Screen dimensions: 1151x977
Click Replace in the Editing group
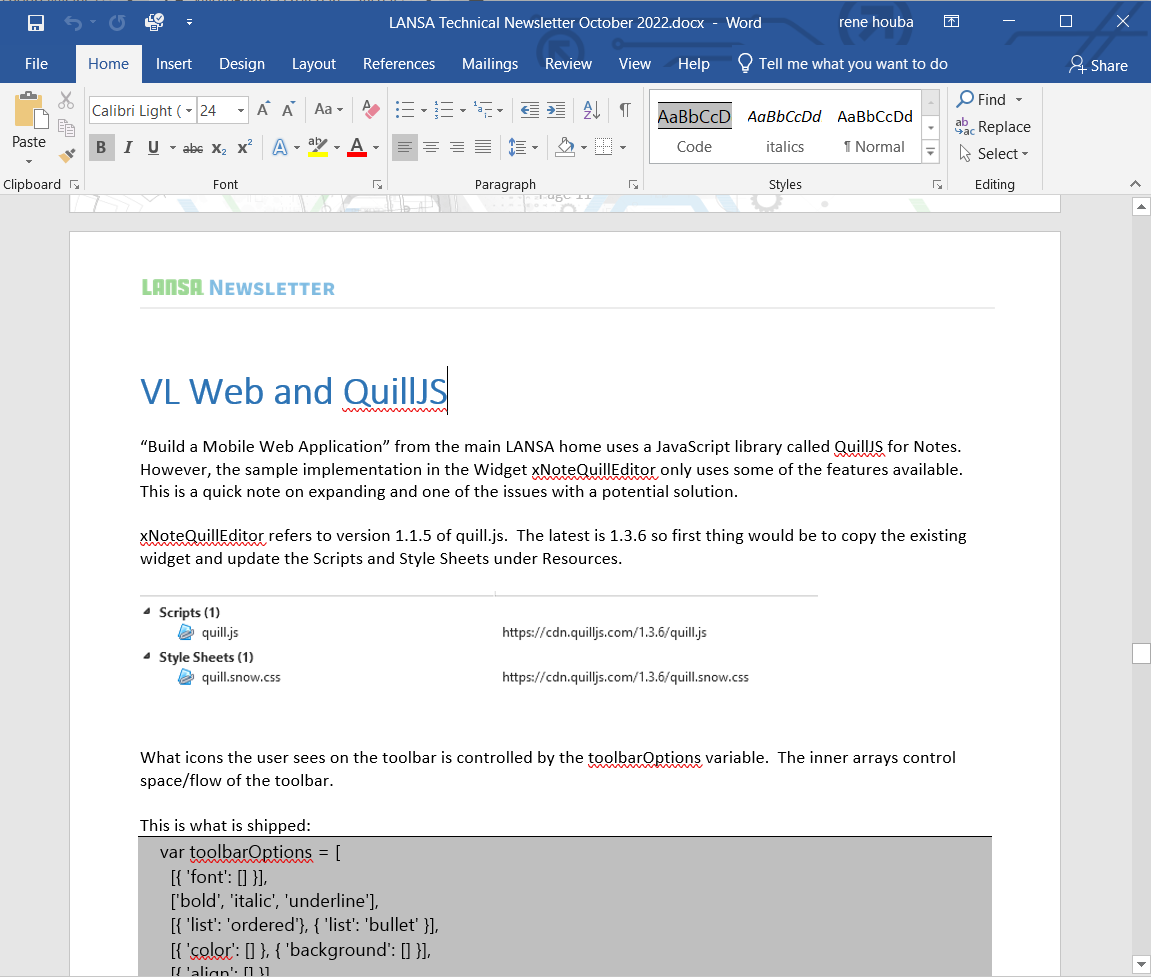pyautogui.click(x=992, y=127)
